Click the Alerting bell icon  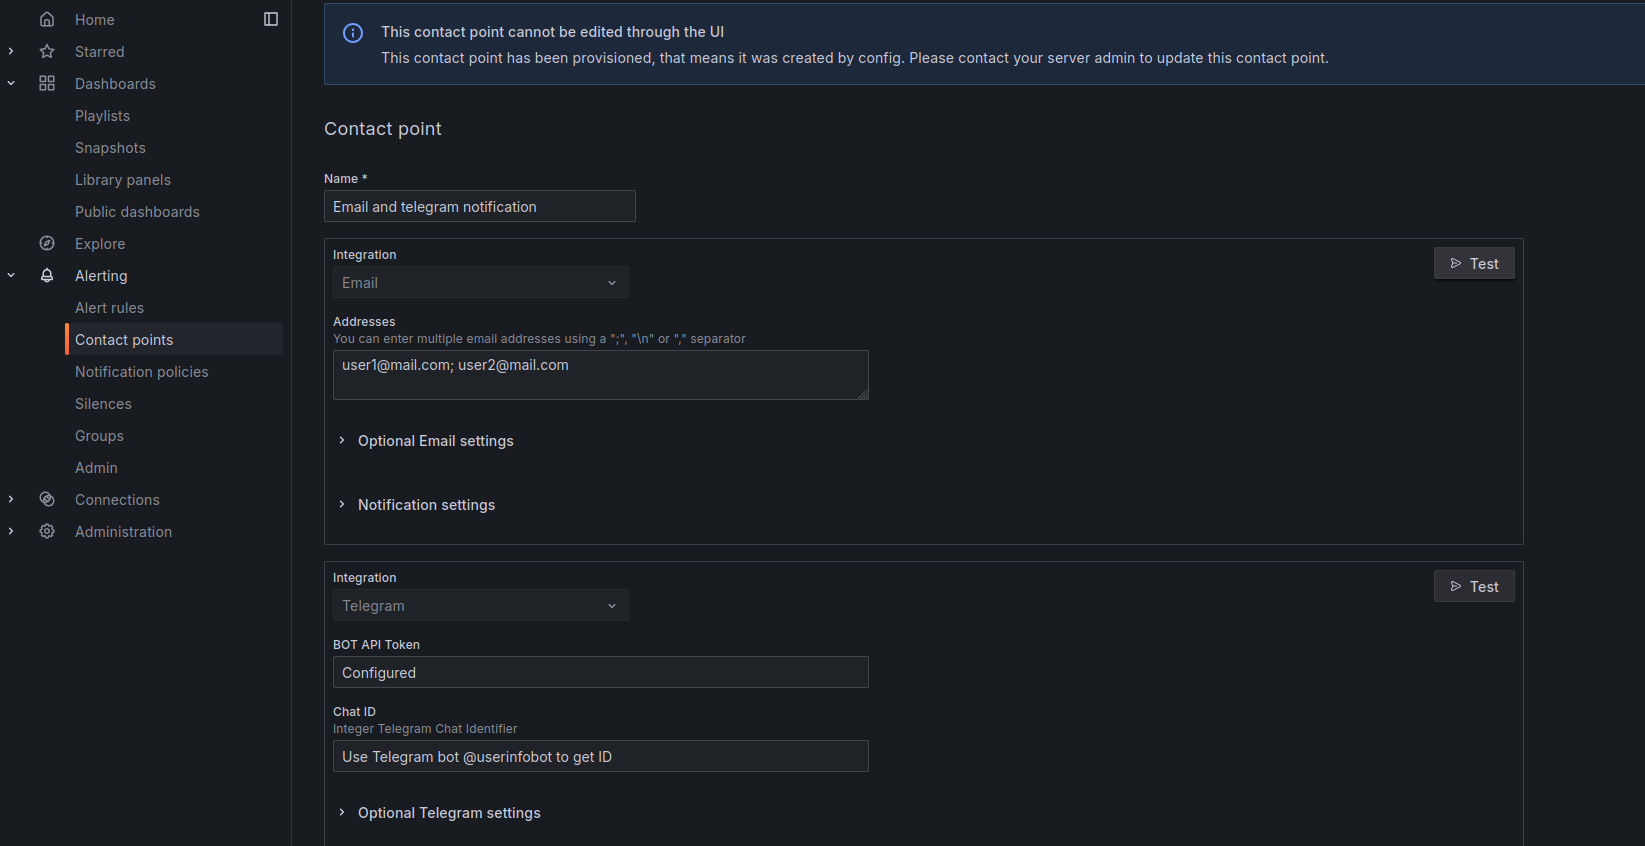(x=47, y=275)
